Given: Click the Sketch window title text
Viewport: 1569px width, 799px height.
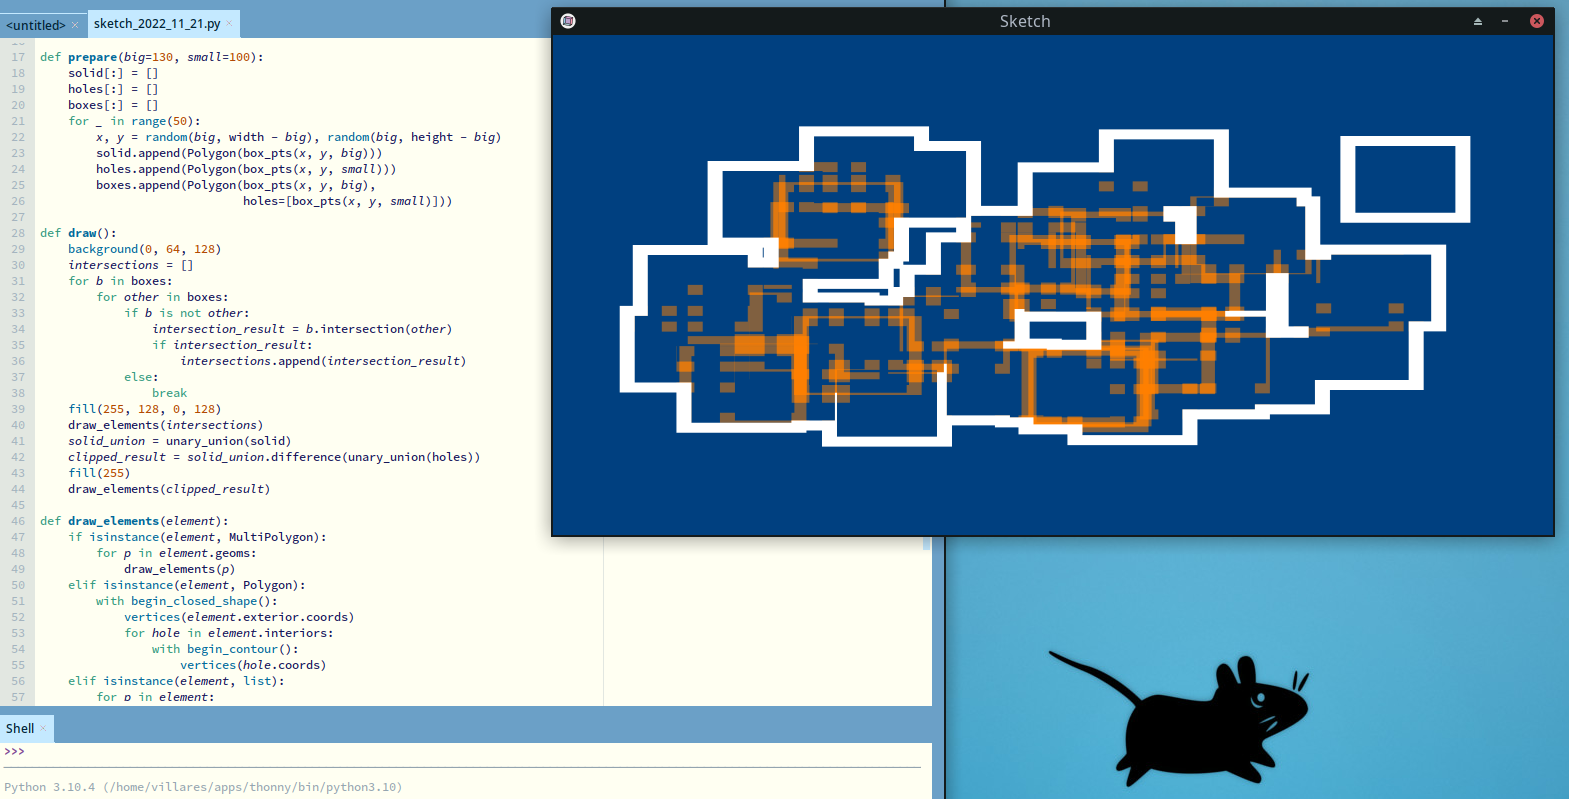Looking at the screenshot, I should coord(1025,21).
